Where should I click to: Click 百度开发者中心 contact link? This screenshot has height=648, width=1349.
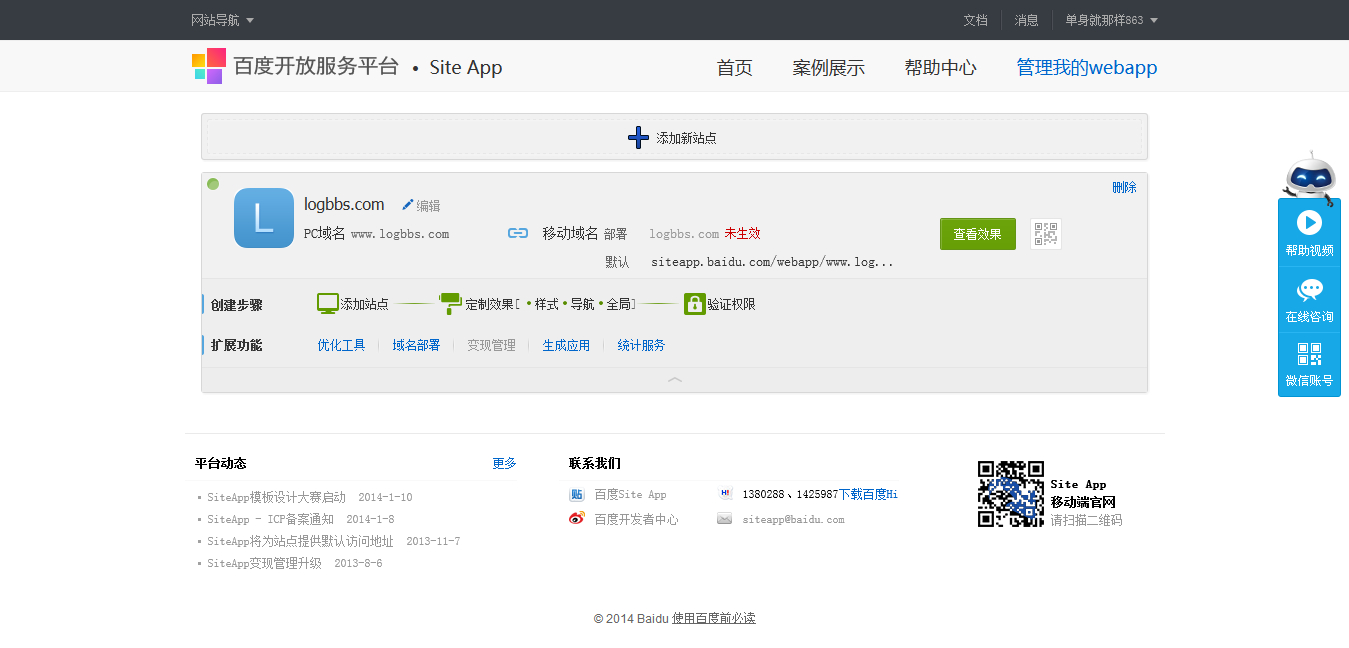636,519
